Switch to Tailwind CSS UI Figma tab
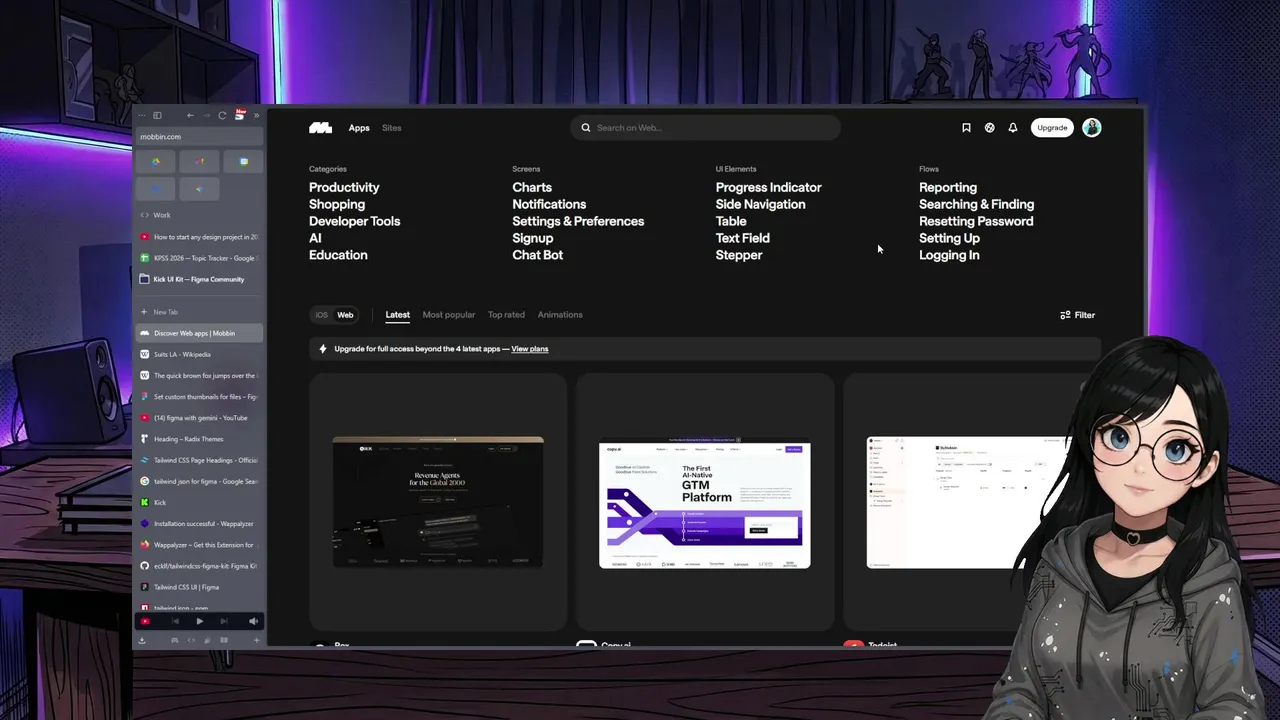Screen dimensions: 1280x720 [199, 587]
